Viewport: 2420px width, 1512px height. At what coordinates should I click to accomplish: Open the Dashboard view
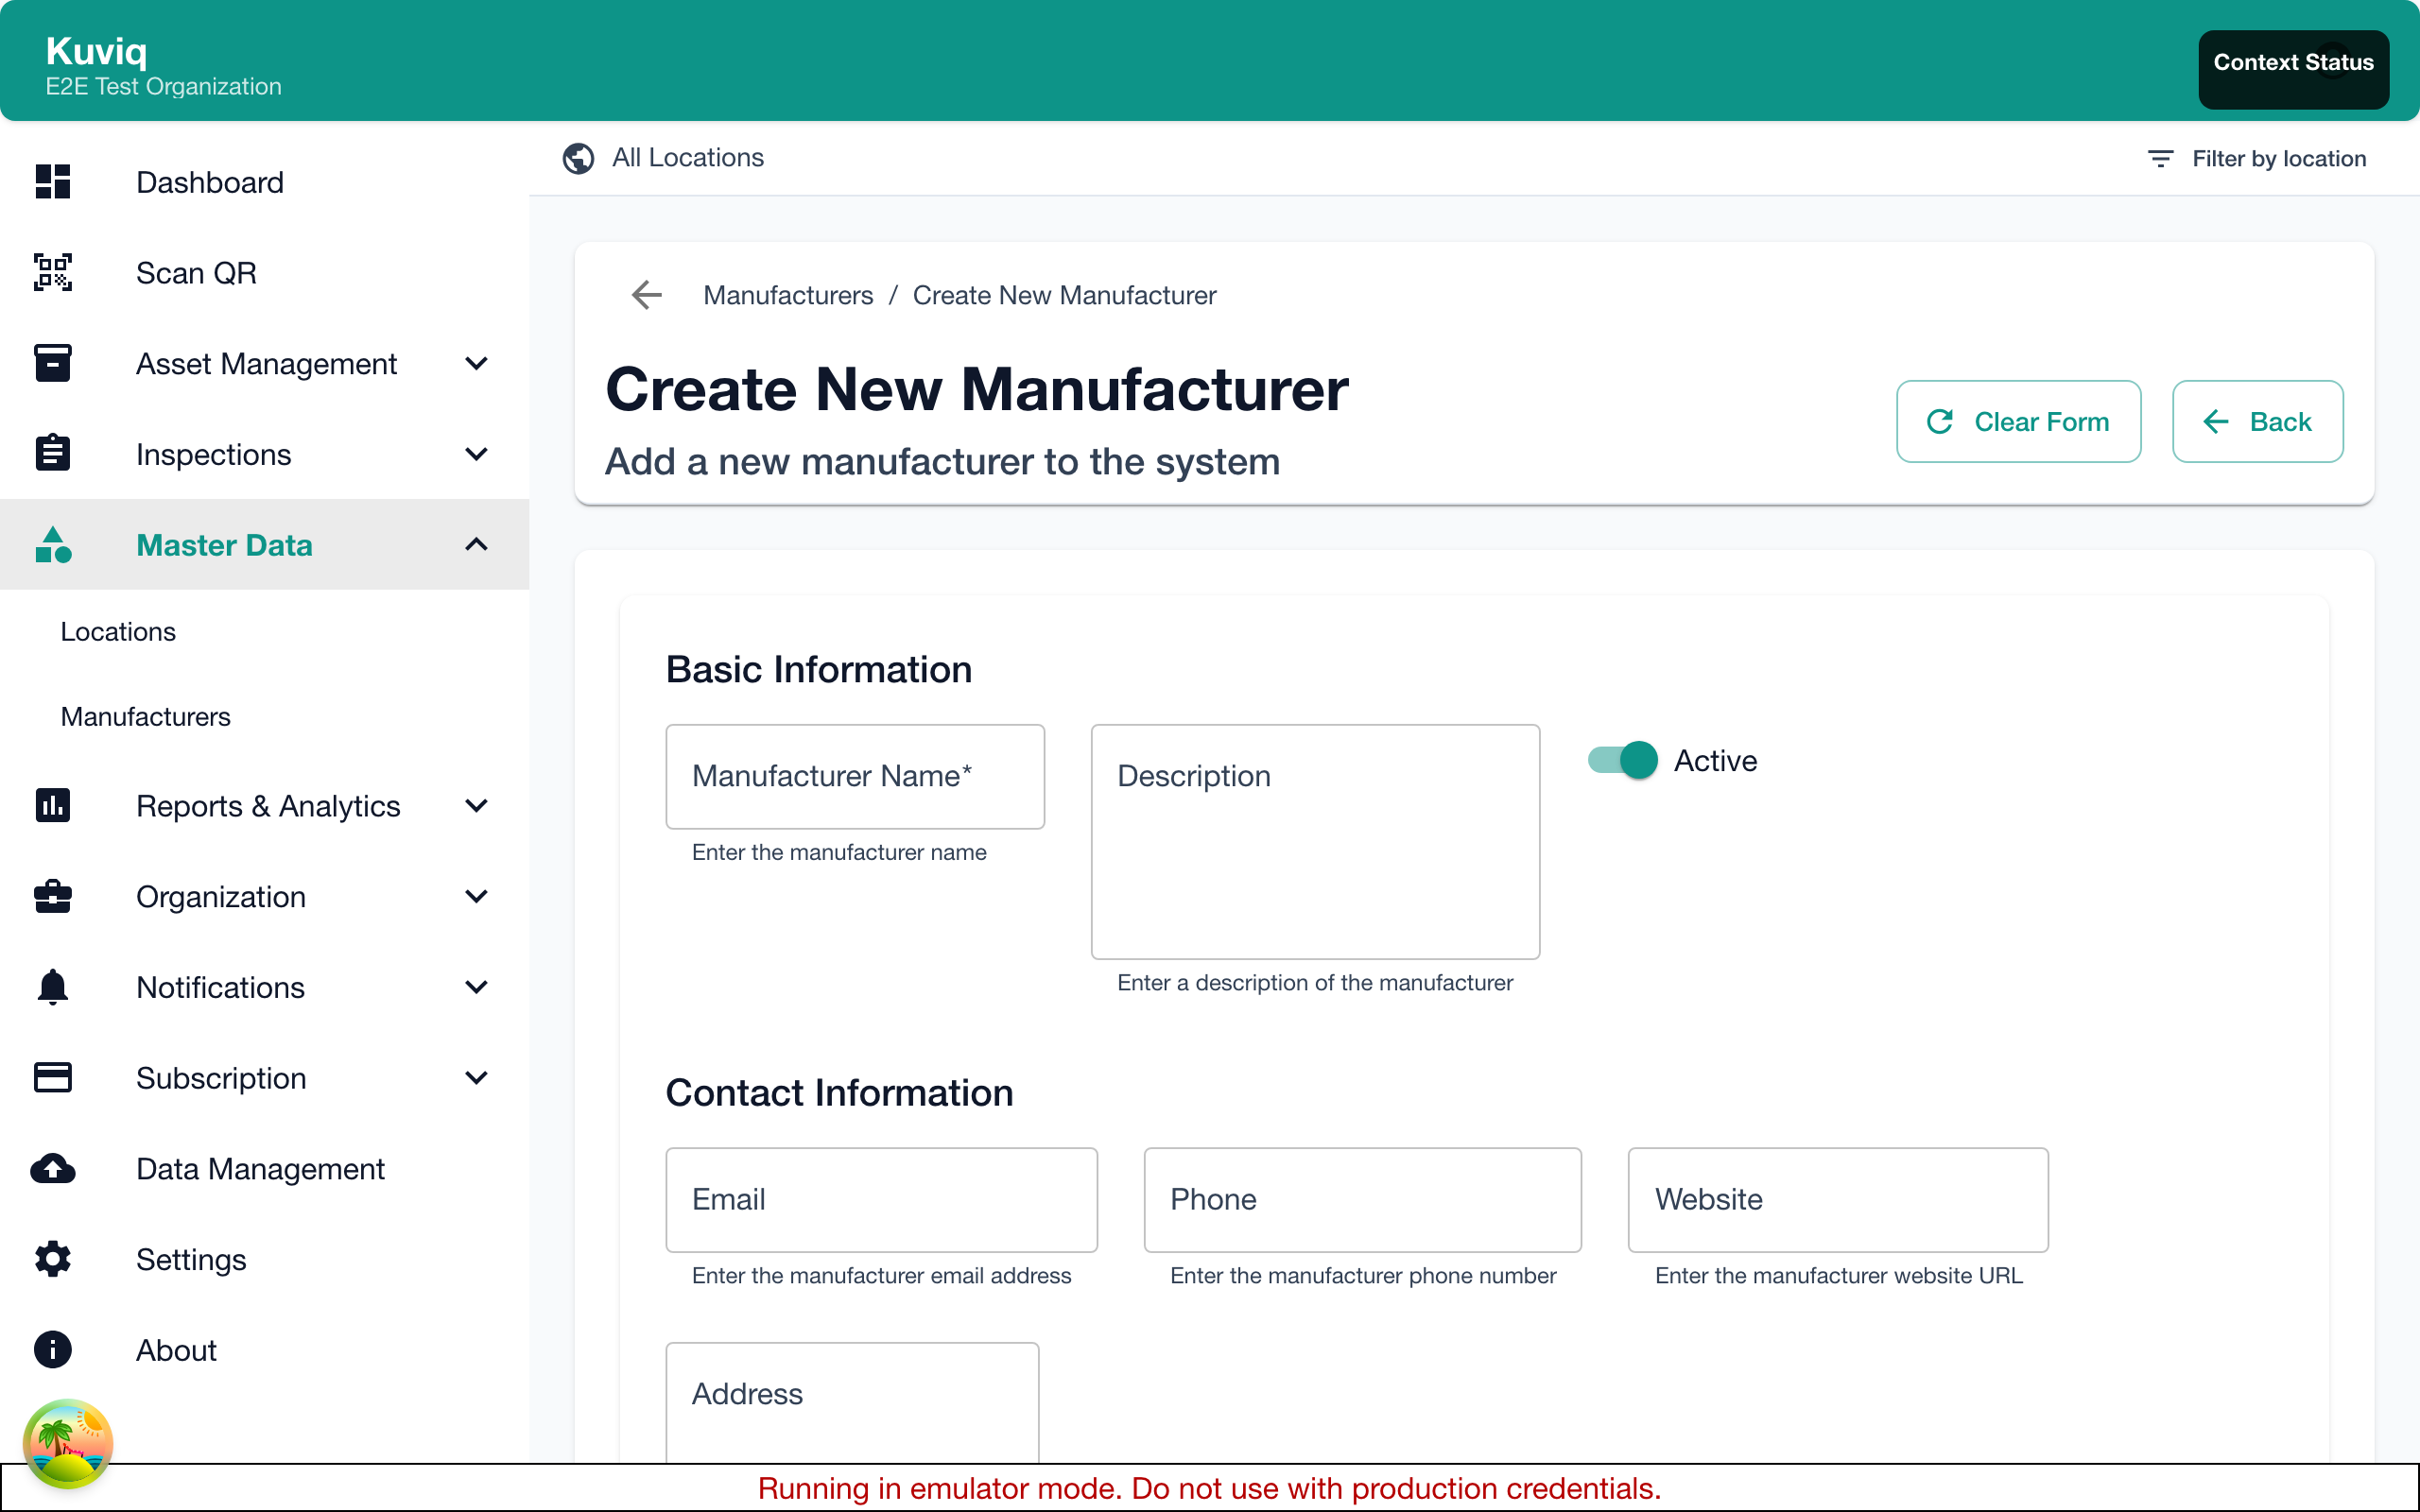coord(209,182)
